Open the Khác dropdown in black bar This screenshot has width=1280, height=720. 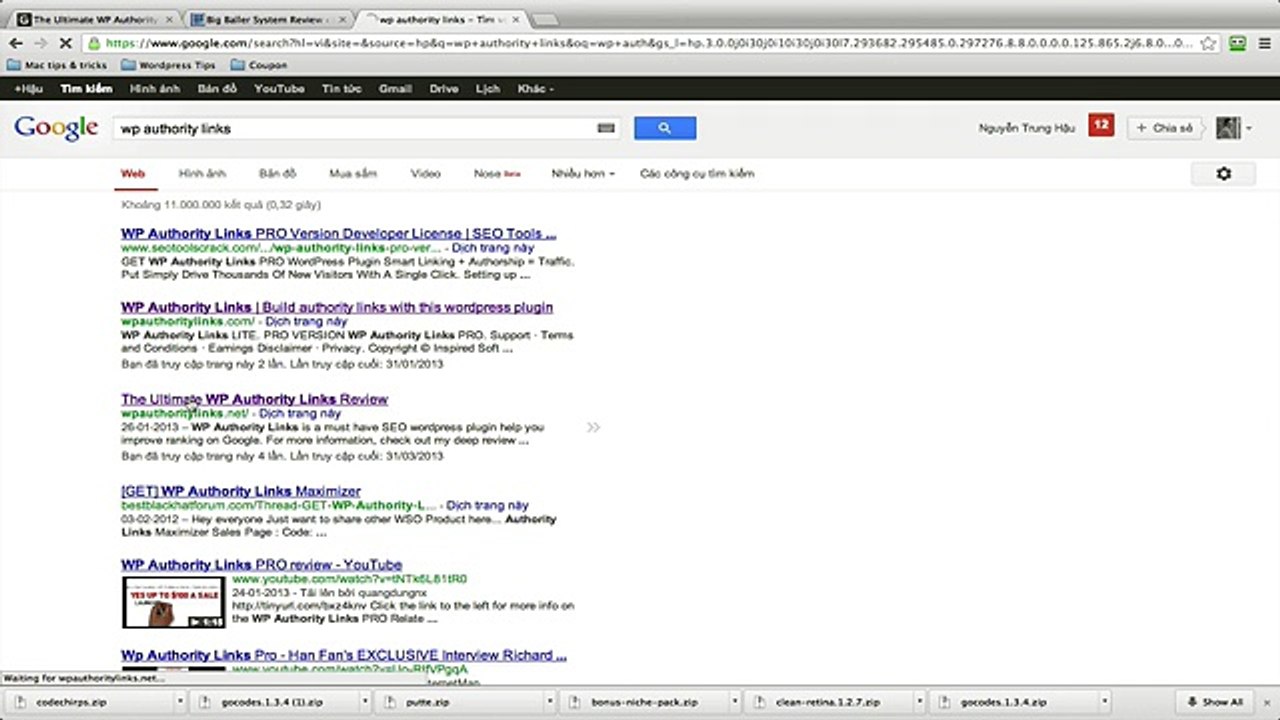[x=535, y=89]
